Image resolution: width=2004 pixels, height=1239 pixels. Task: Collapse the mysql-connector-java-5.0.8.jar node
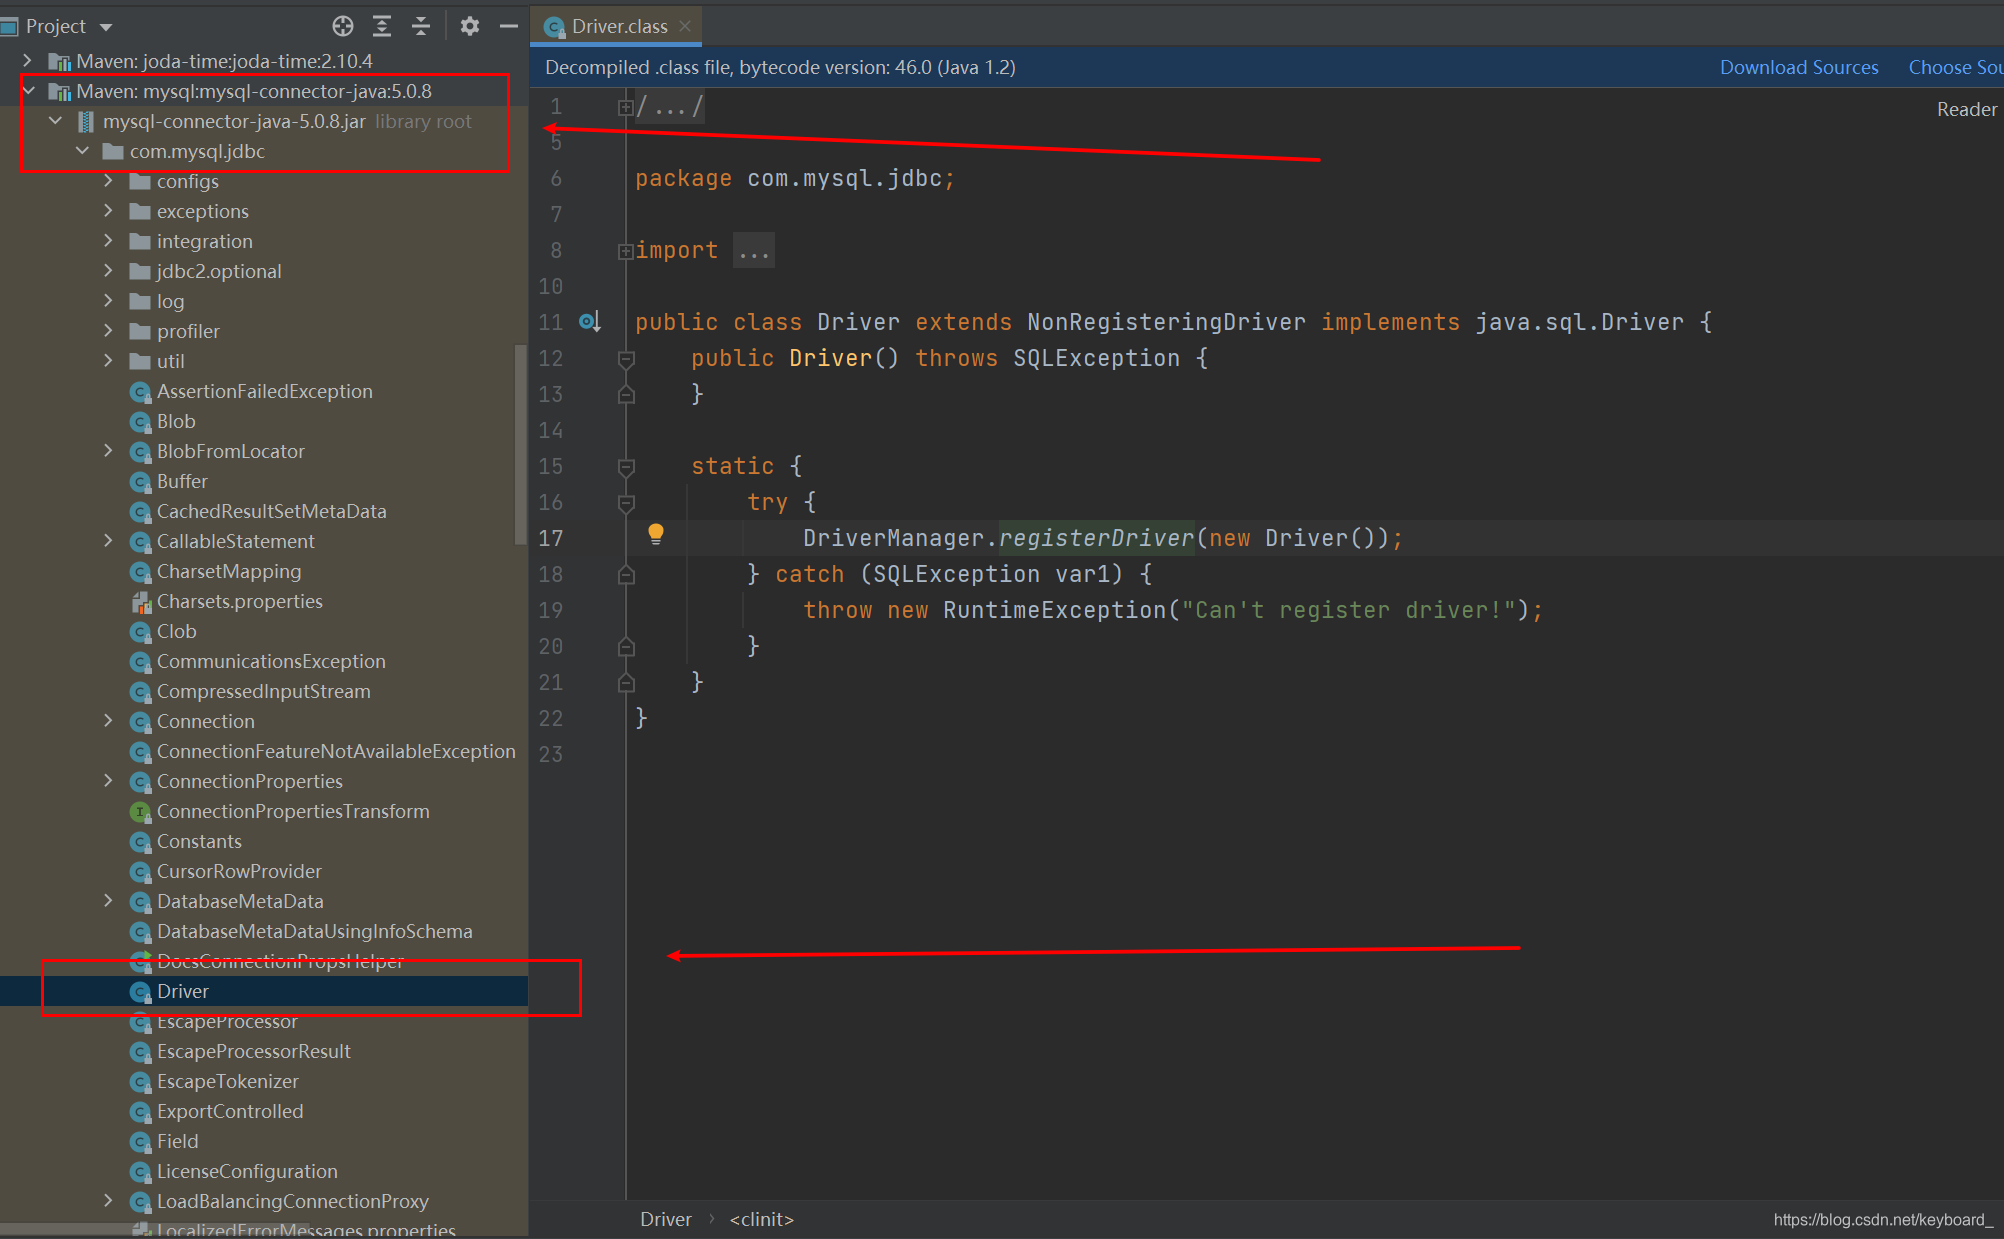coord(55,121)
